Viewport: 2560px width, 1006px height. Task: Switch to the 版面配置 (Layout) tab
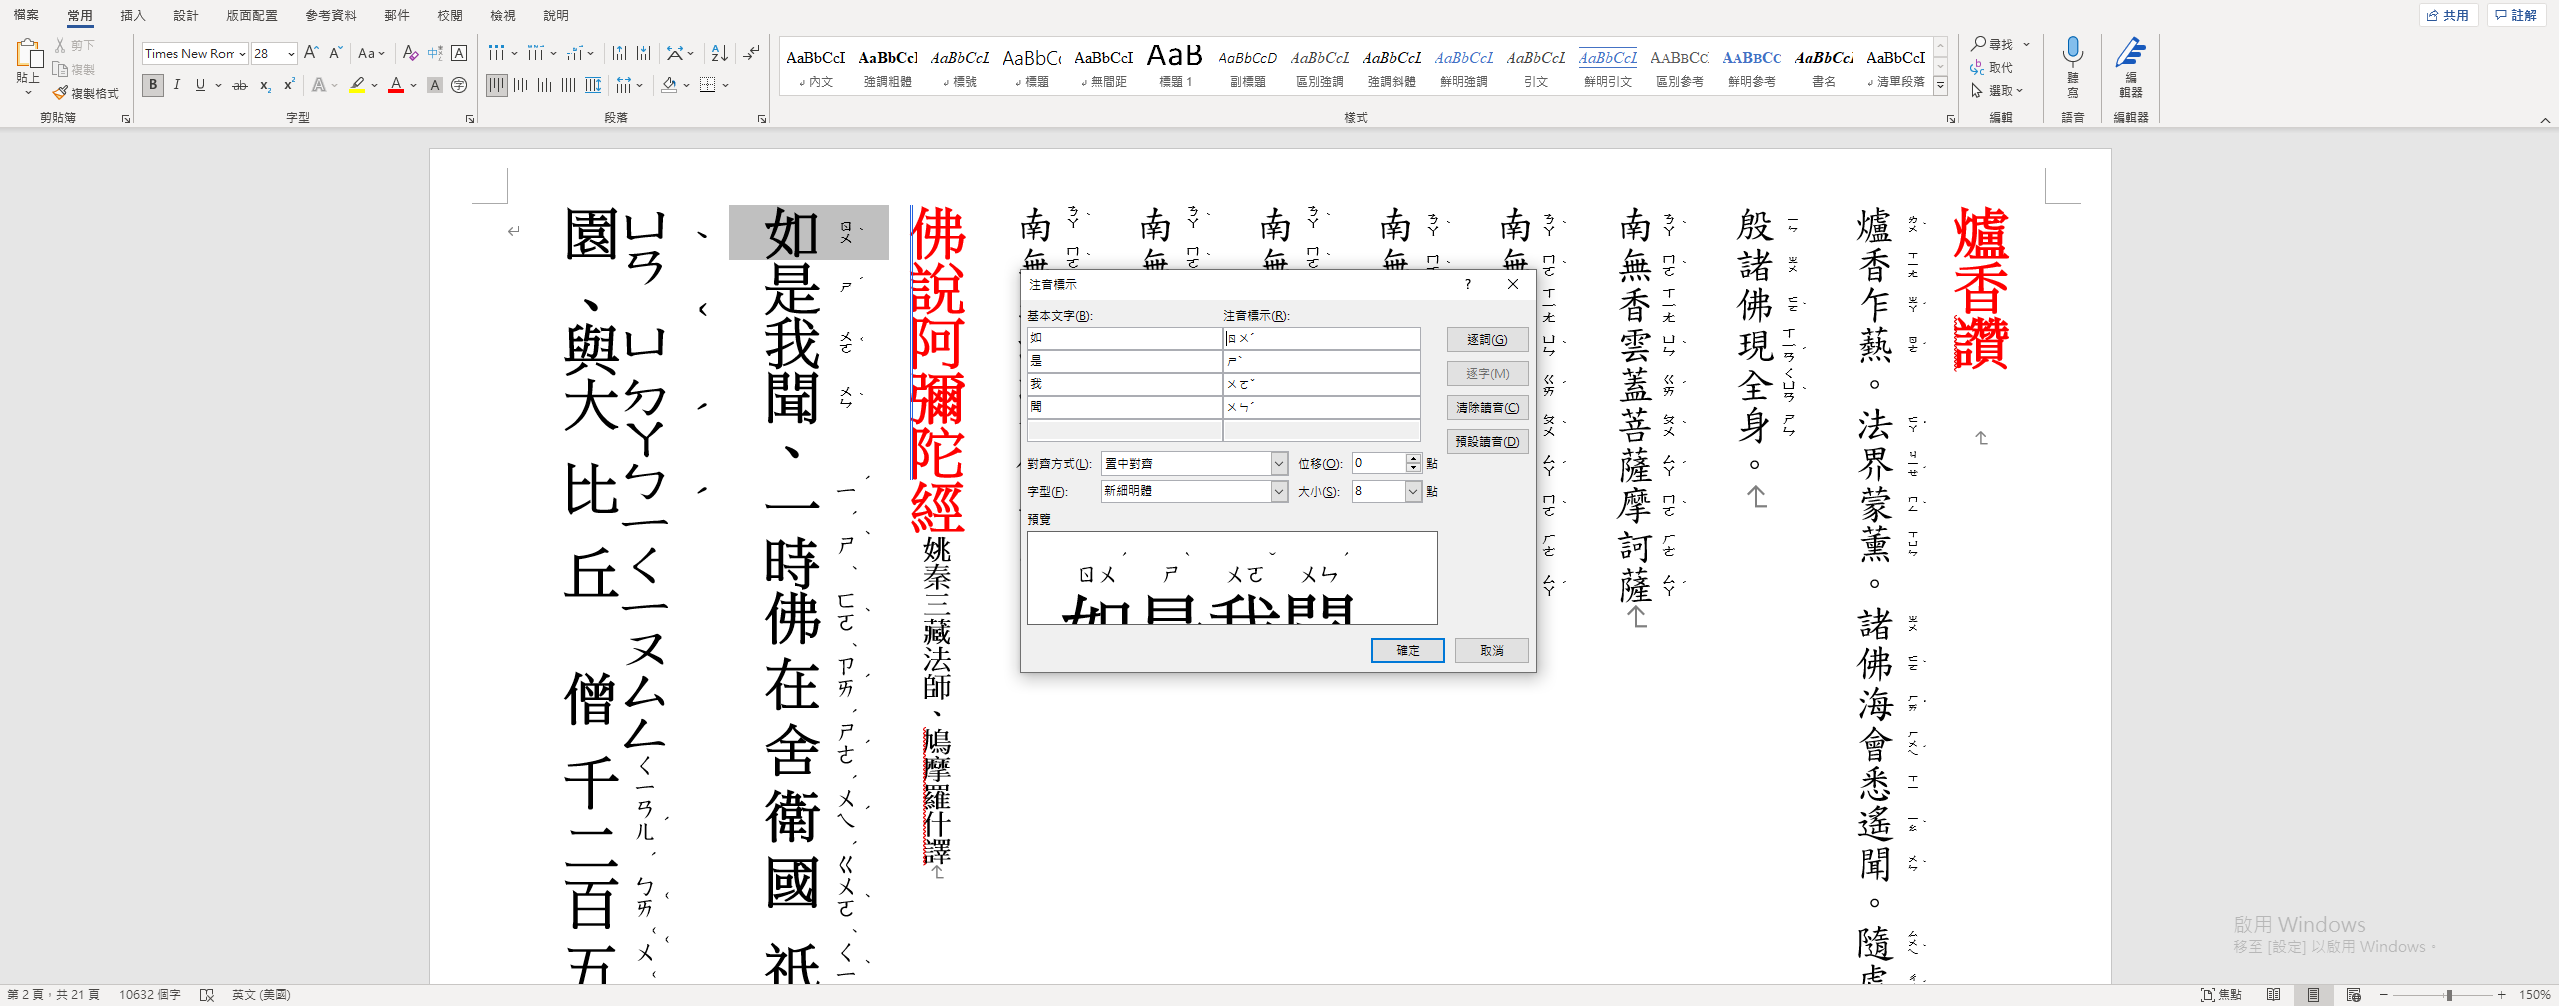click(x=252, y=15)
